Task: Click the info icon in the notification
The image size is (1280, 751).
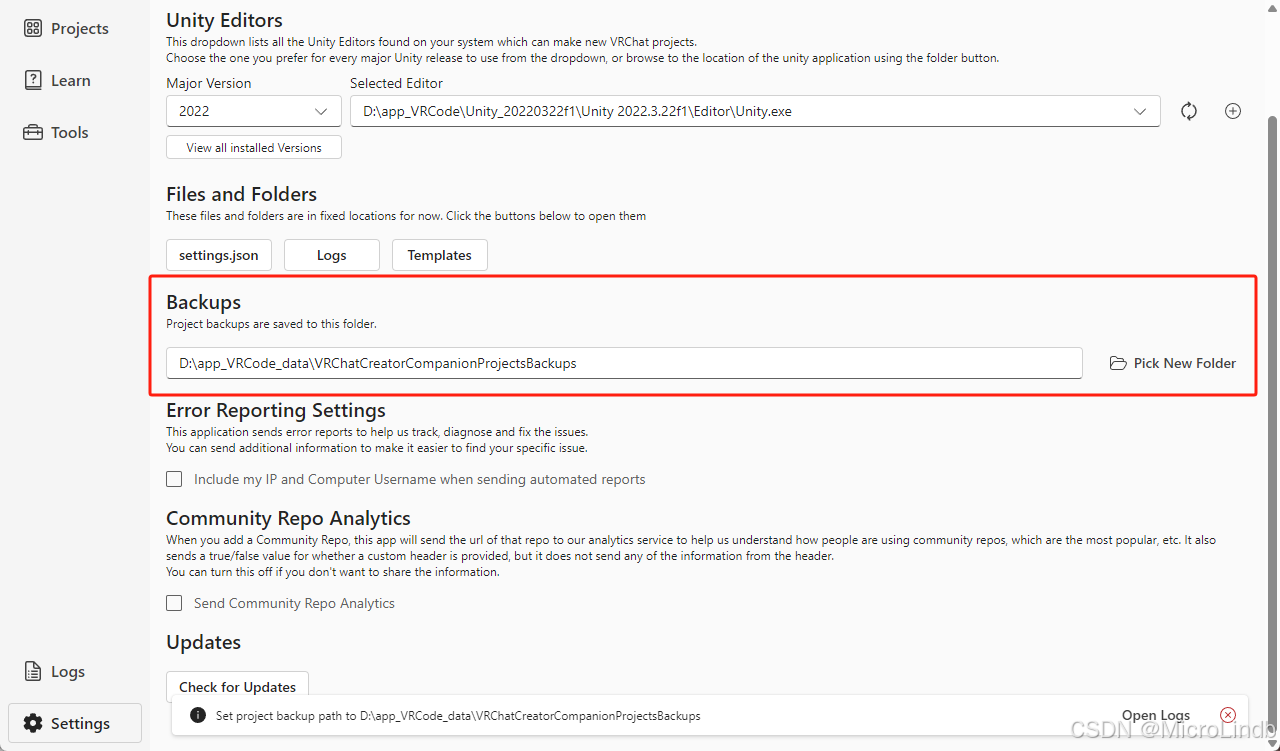Action: 198,716
